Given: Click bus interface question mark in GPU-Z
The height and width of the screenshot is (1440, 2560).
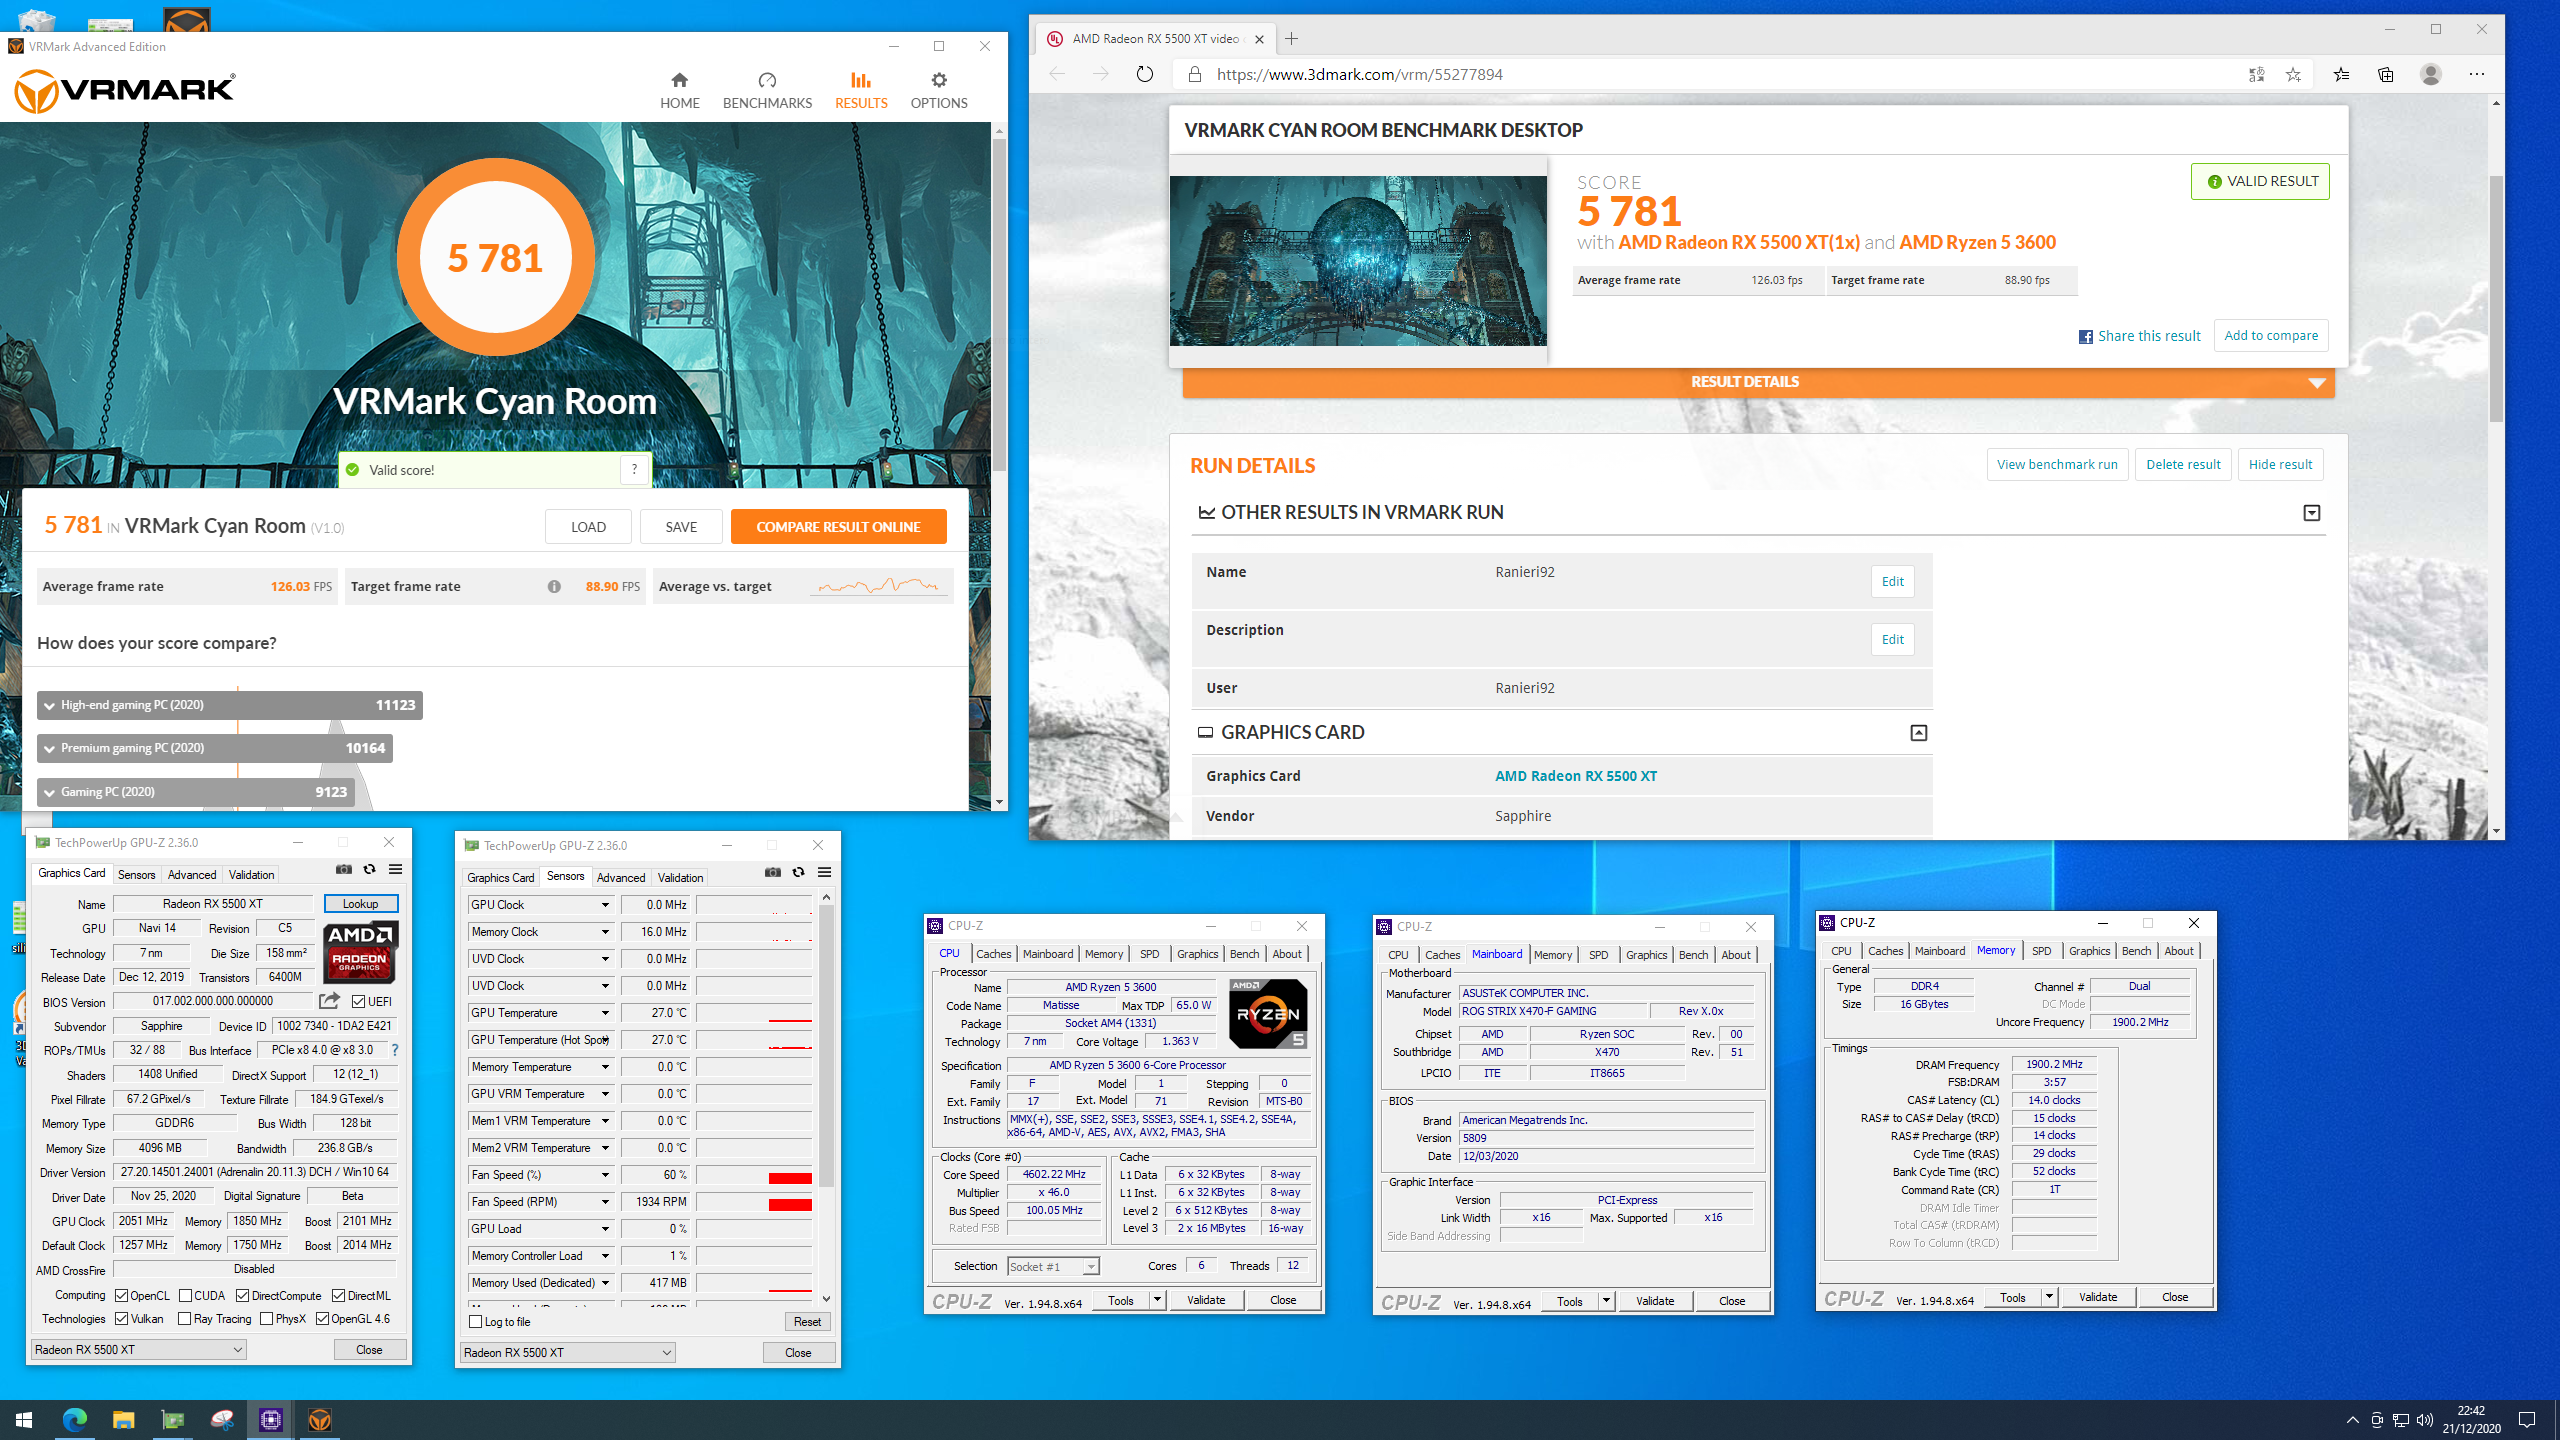Looking at the screenshot, I should 395,1050.
